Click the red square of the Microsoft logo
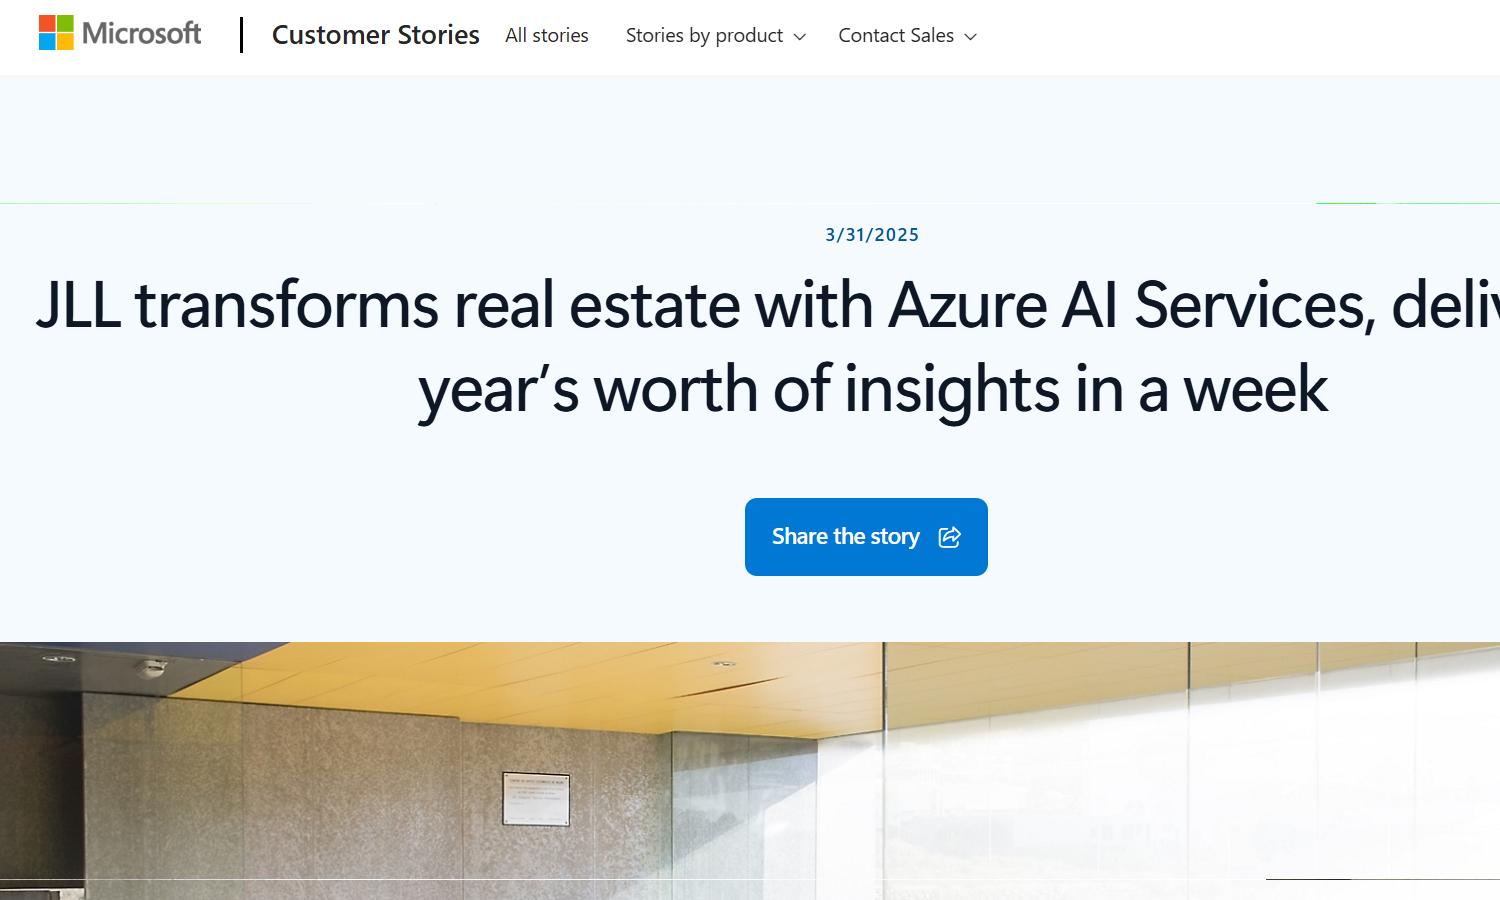Viewport: 1500px width, 900px height. [47, 23]
